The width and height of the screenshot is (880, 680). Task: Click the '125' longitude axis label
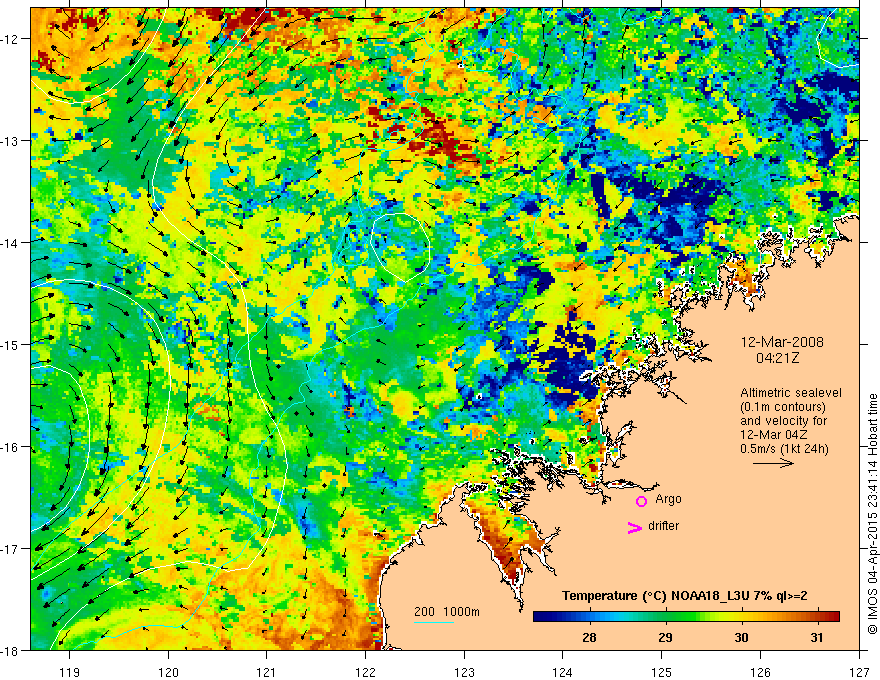coord(662,672)
